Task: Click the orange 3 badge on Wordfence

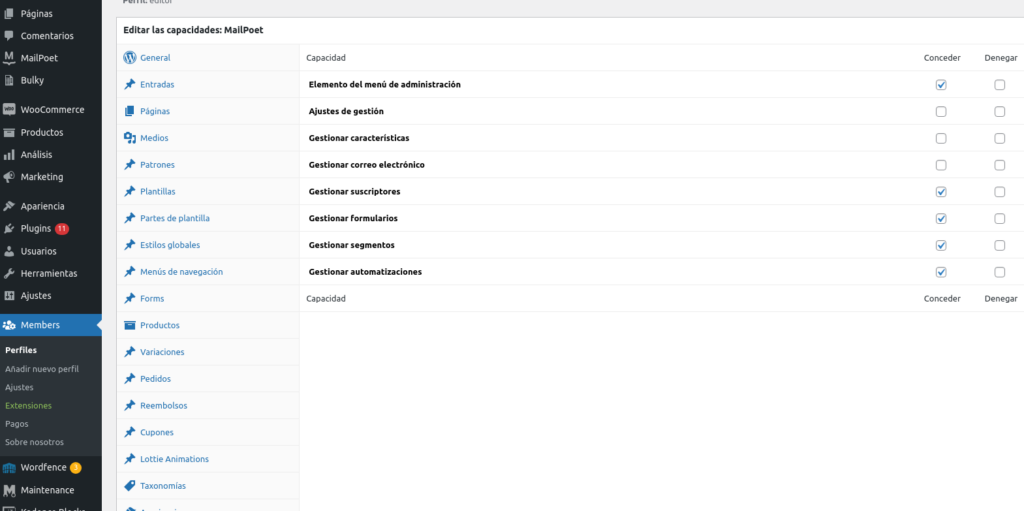Action: [76, 468]
